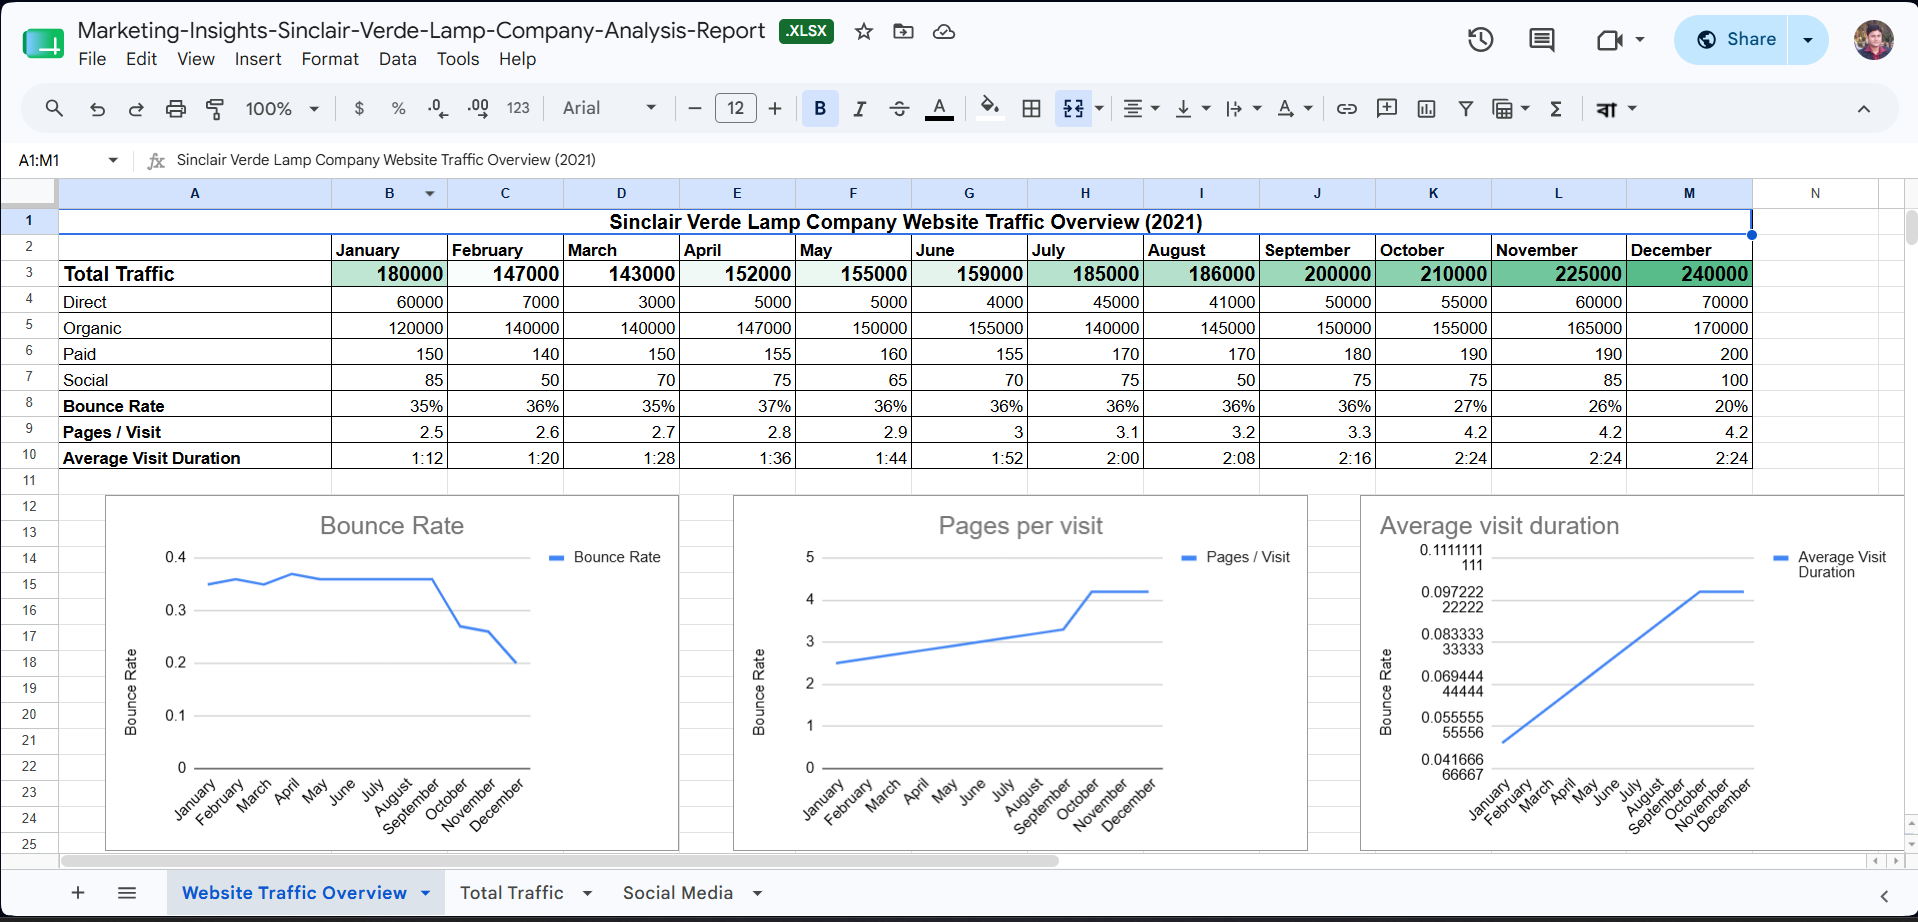
Task: Toggle italic formatting
Action: click(x=859, y=108)
